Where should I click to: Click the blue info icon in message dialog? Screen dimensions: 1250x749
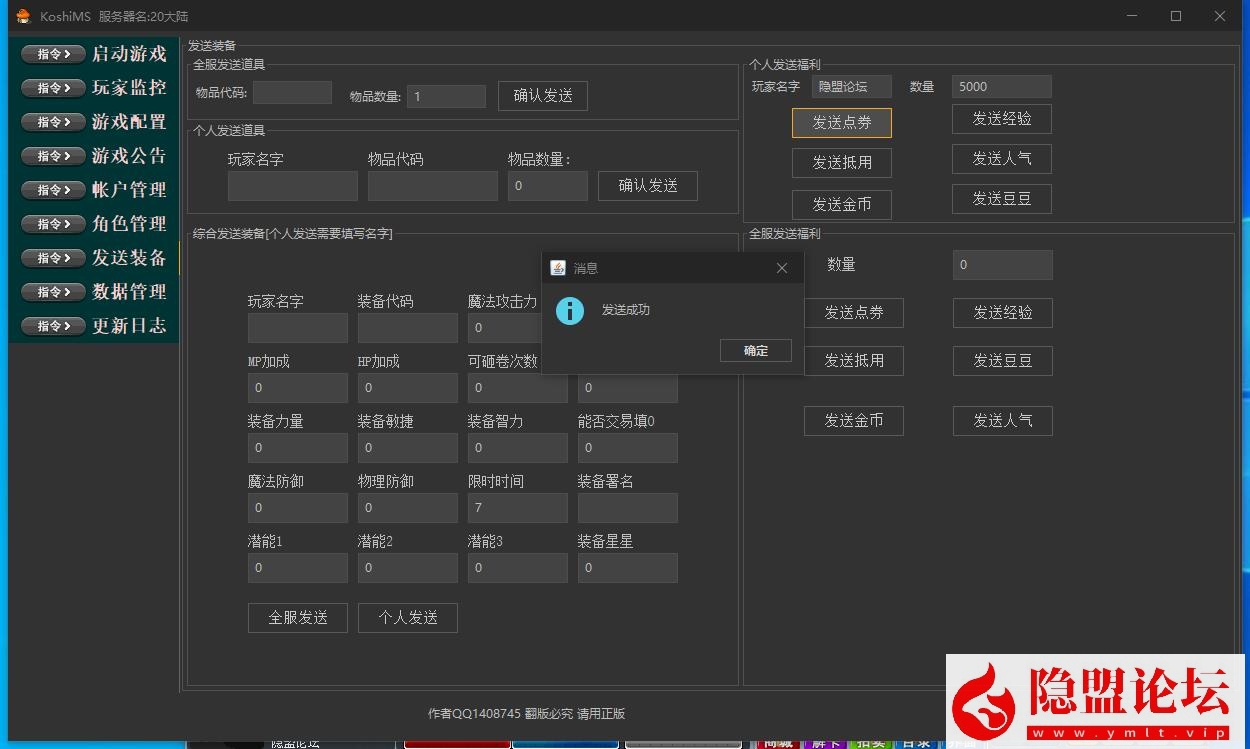pyautogui.click(x=570, y=311)
